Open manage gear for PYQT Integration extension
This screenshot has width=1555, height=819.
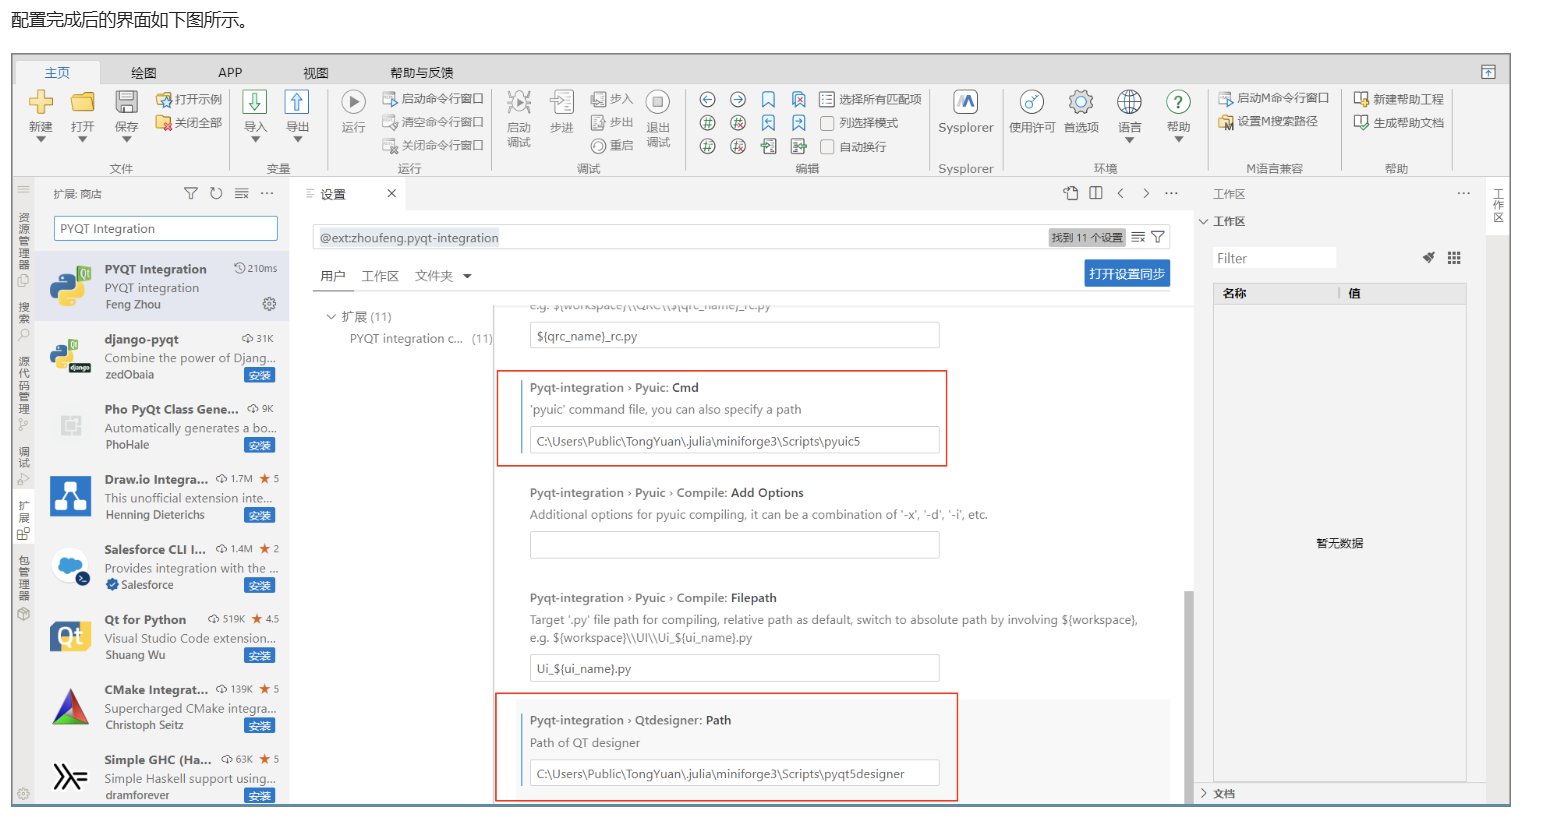(x=269, y=304)
